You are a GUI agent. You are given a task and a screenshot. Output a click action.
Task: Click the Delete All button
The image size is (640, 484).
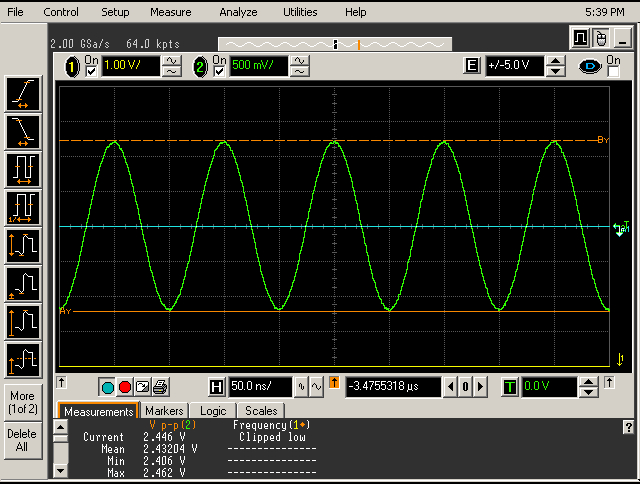(22, 441)
